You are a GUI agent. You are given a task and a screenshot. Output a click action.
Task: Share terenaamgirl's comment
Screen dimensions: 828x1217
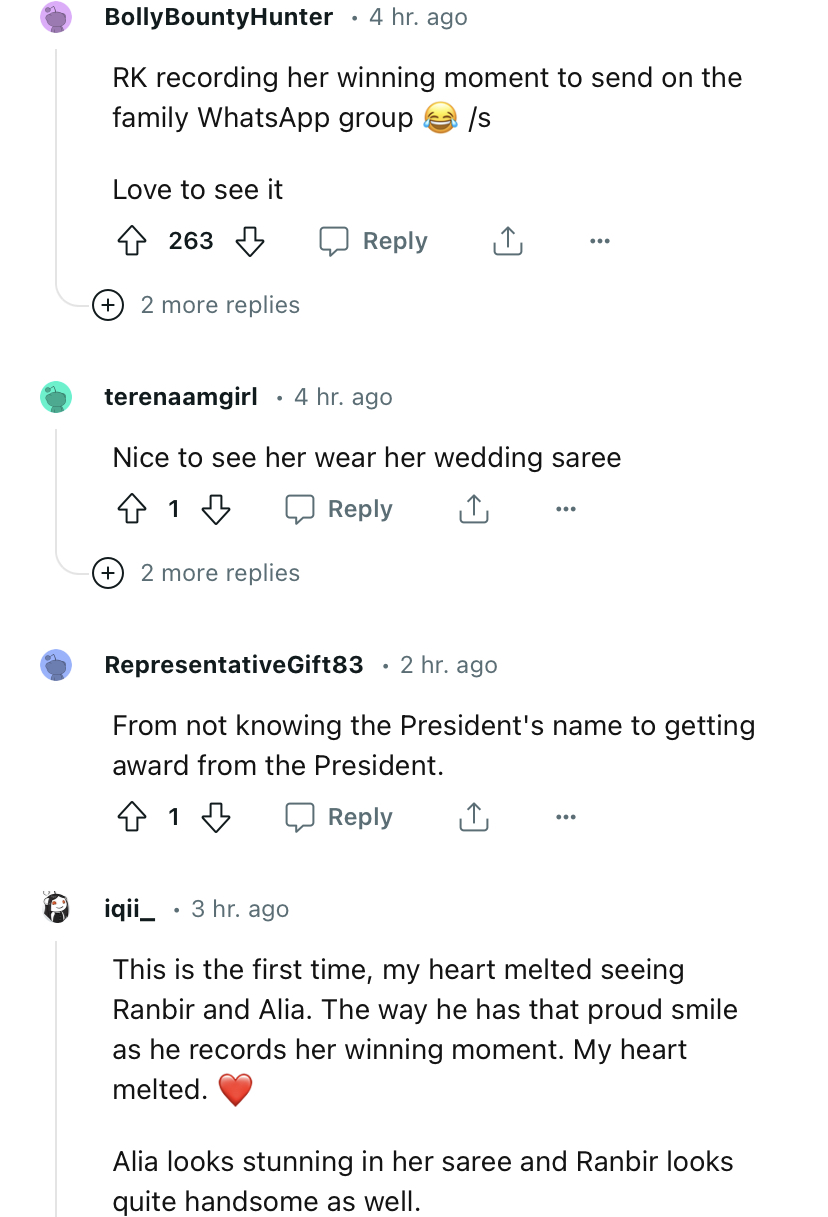click(473, 509)
